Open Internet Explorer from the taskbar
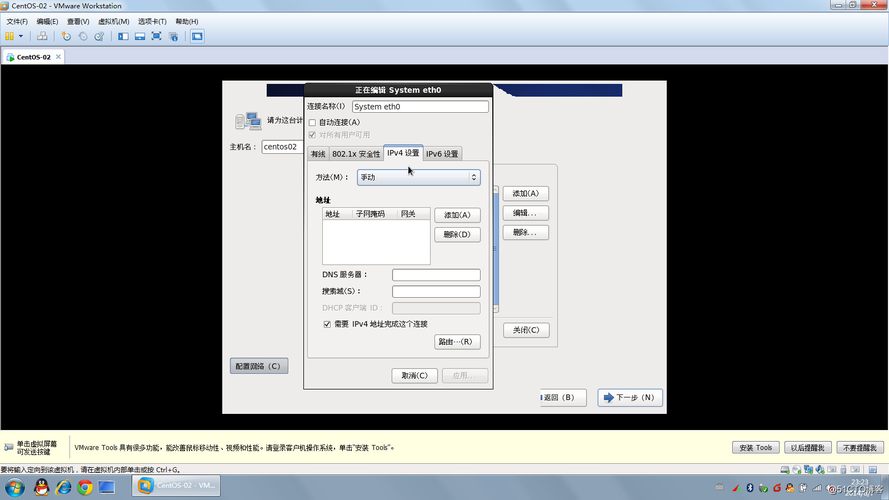This screenshot has height=500, width=889. 64,487
